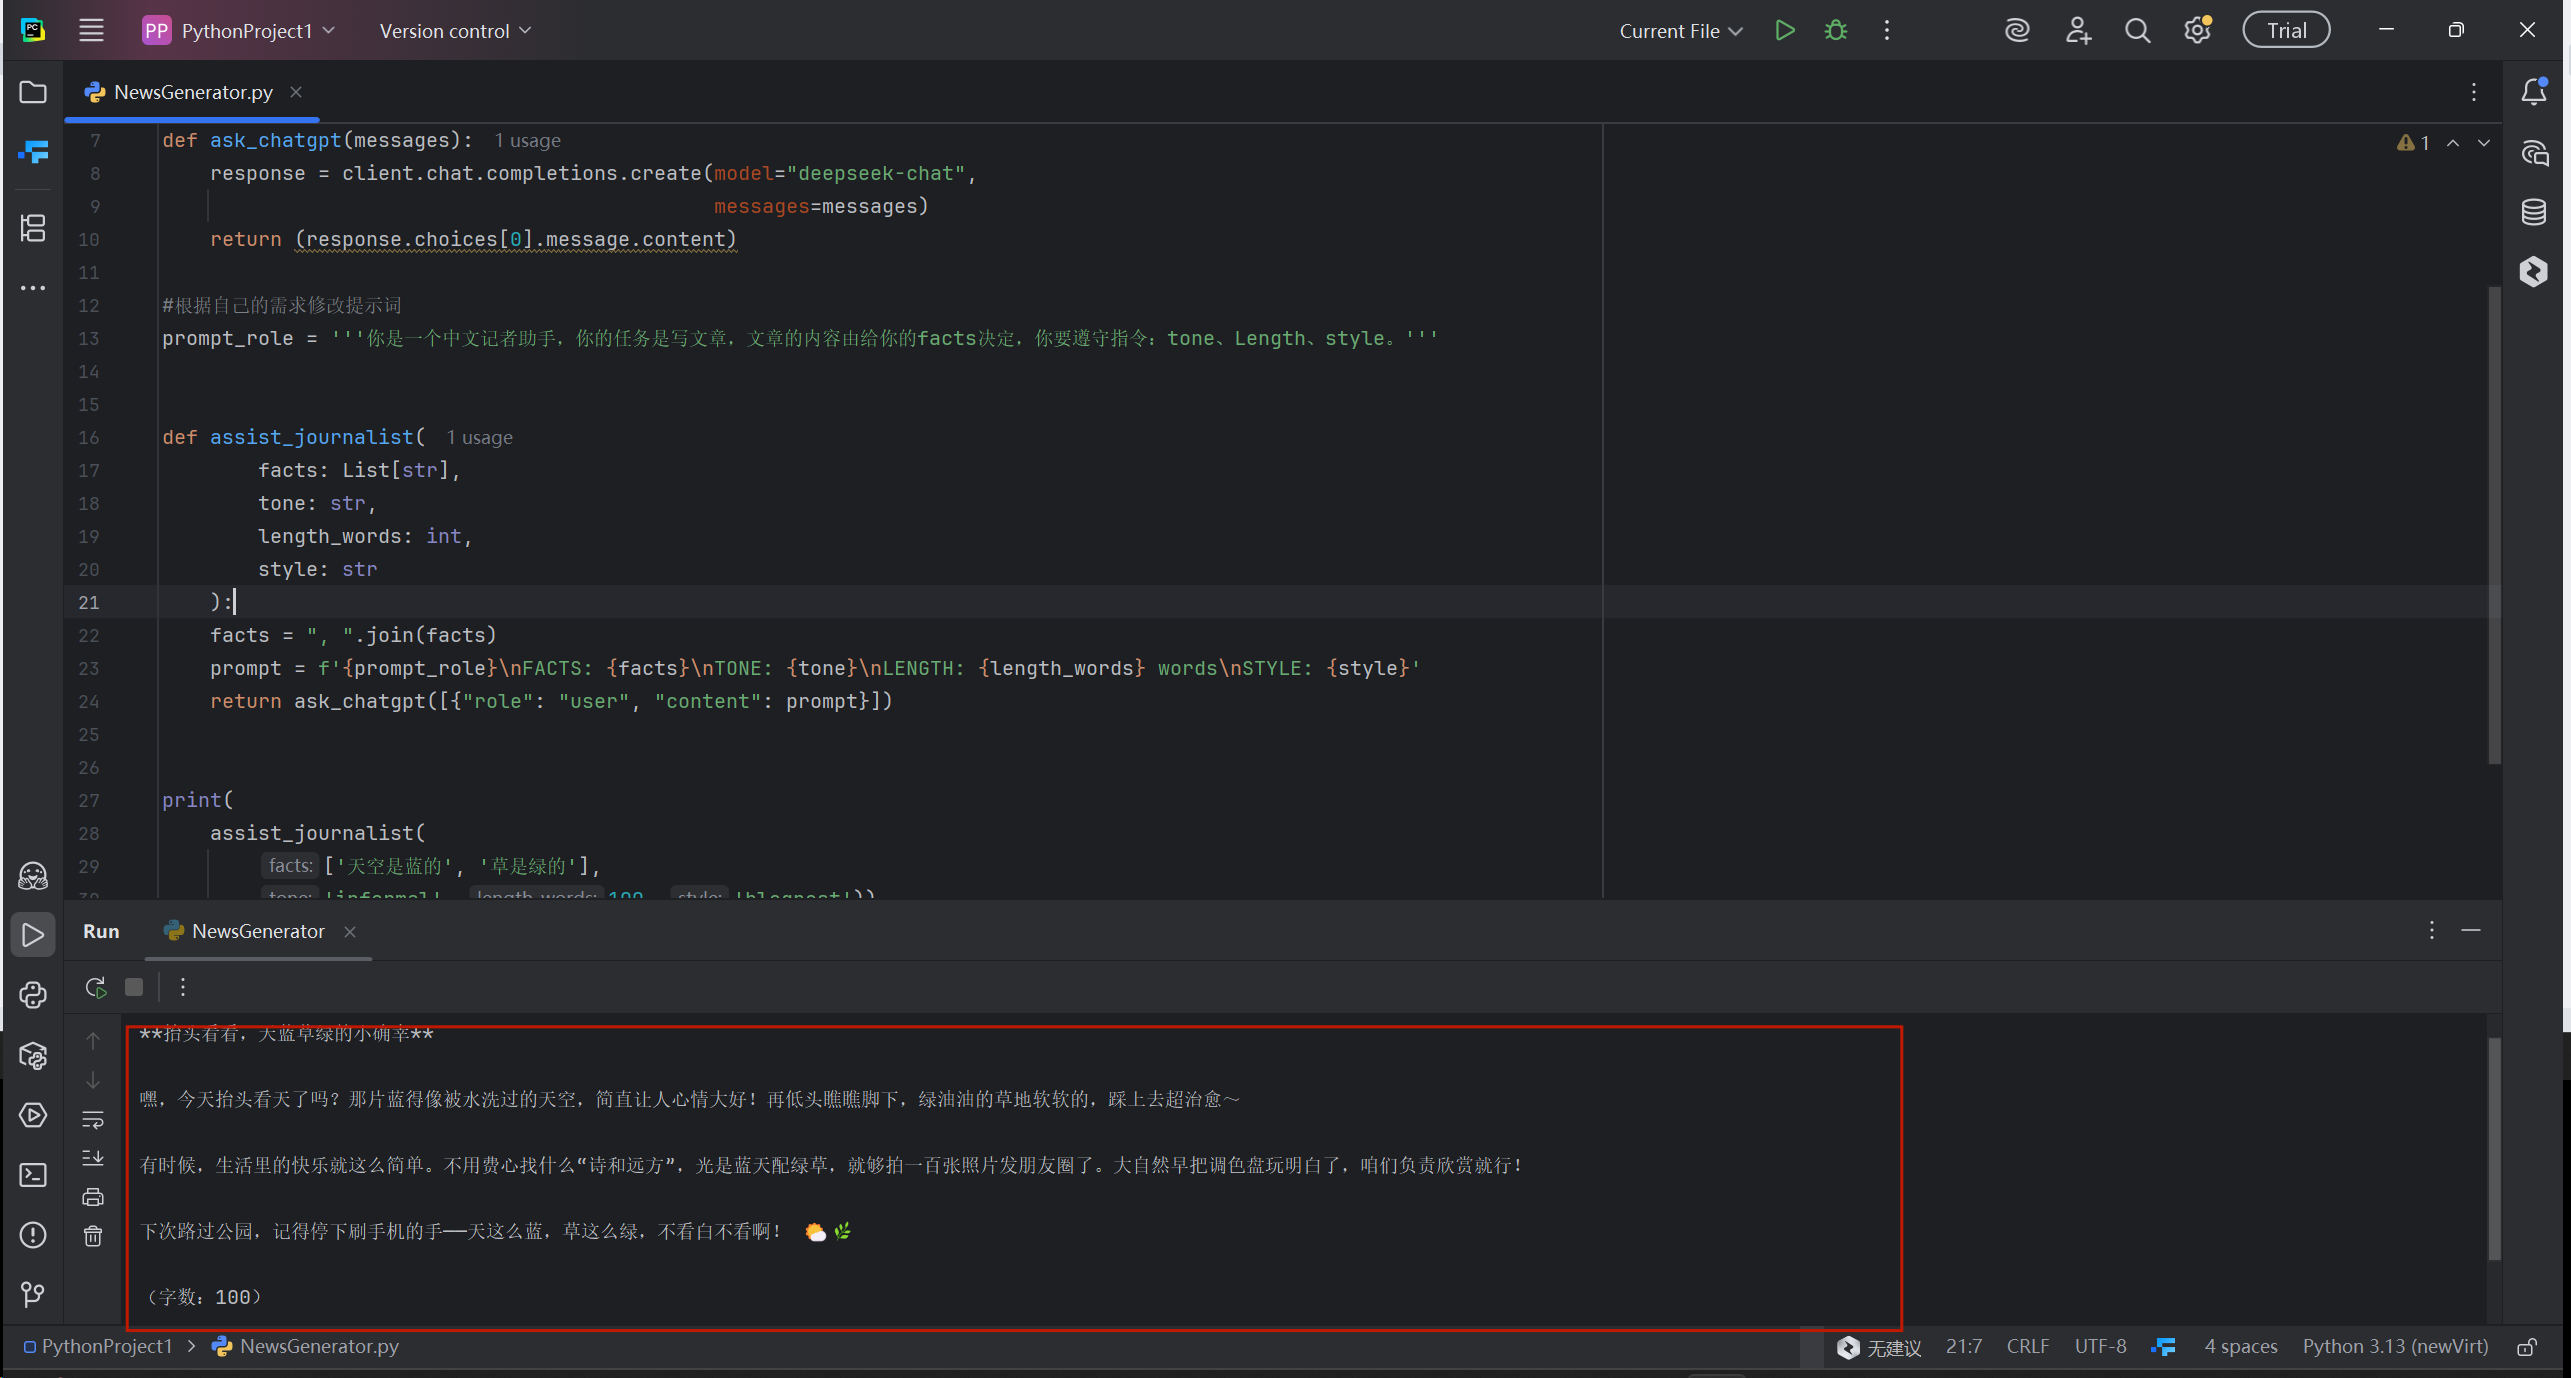Click the Run console vertical scrollbar
The width and height of the screenshot is (2571, 1378).
(x=2494, y=1150)
